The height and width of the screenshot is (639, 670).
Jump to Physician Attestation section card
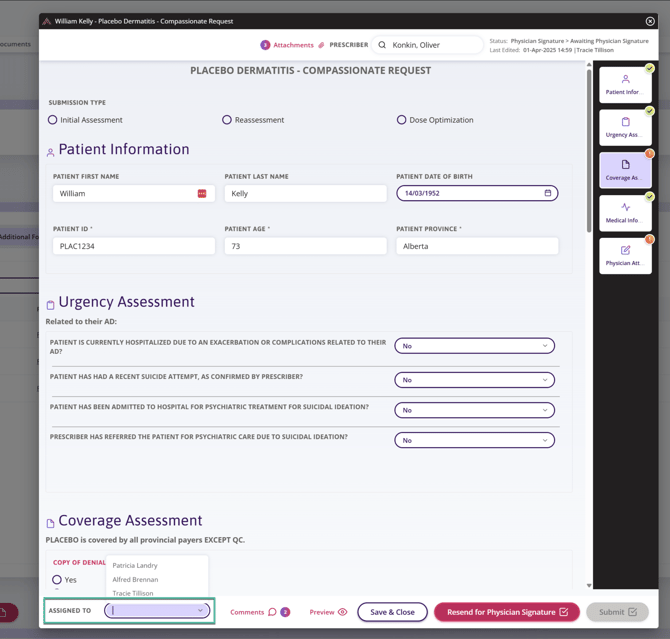click(x=625, y=256)
